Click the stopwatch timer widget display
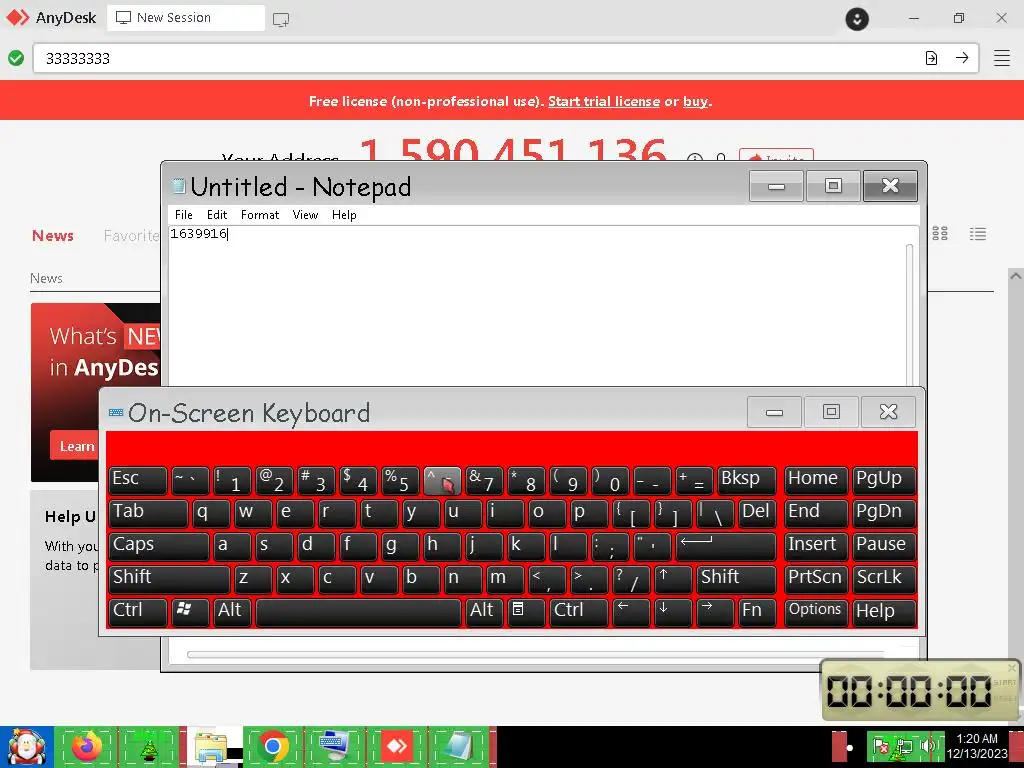 [909, 691]
